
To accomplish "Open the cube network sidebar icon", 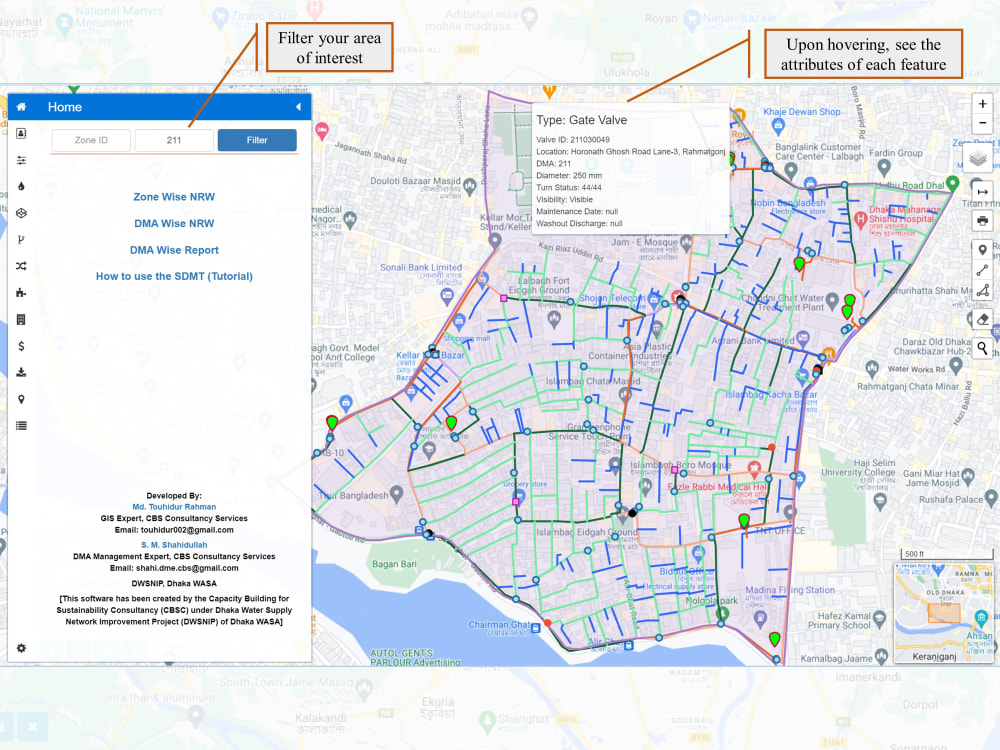I will coord(21,213).
